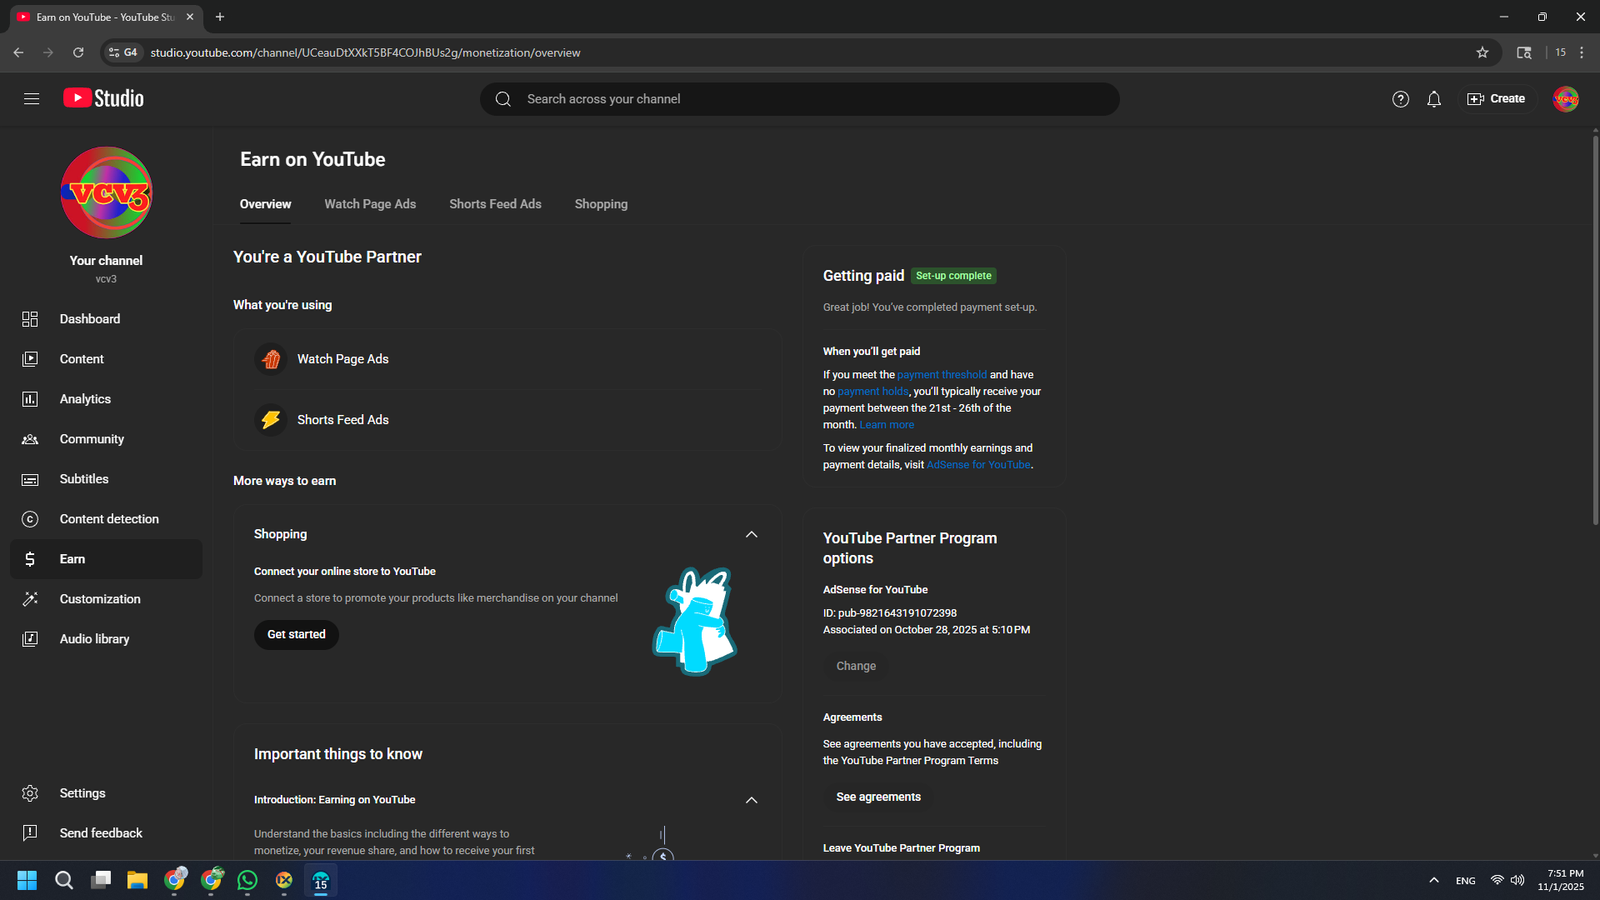Click the ENG language indicator
This screenshot has height=900, width=1600.
[1466, 881]
